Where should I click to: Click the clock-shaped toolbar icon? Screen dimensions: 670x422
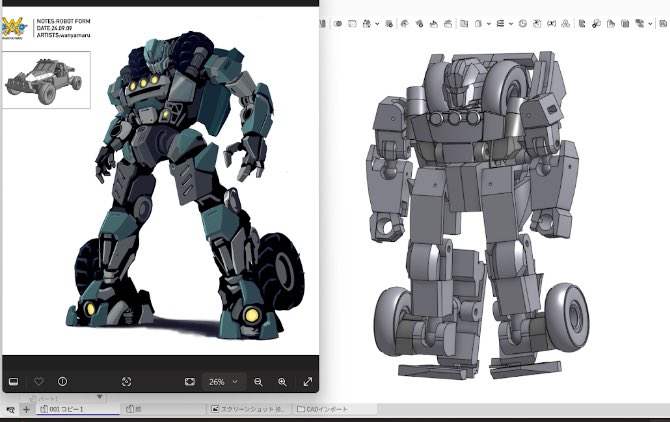(x=523, y=24)
